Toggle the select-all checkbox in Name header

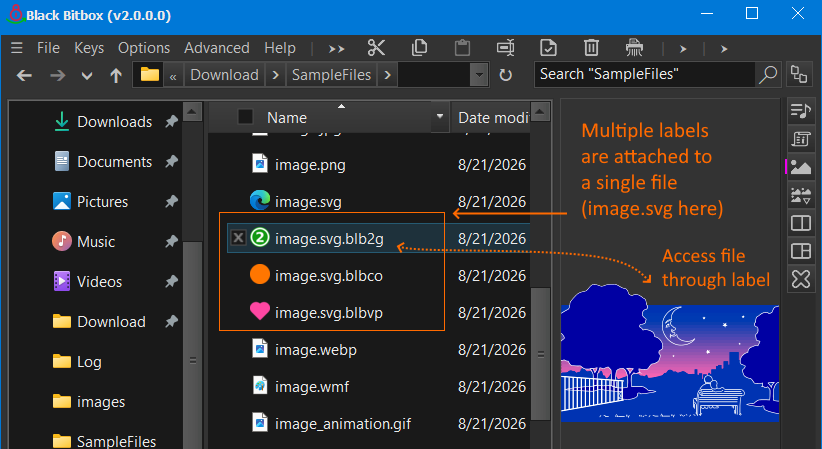click(245, 116)
